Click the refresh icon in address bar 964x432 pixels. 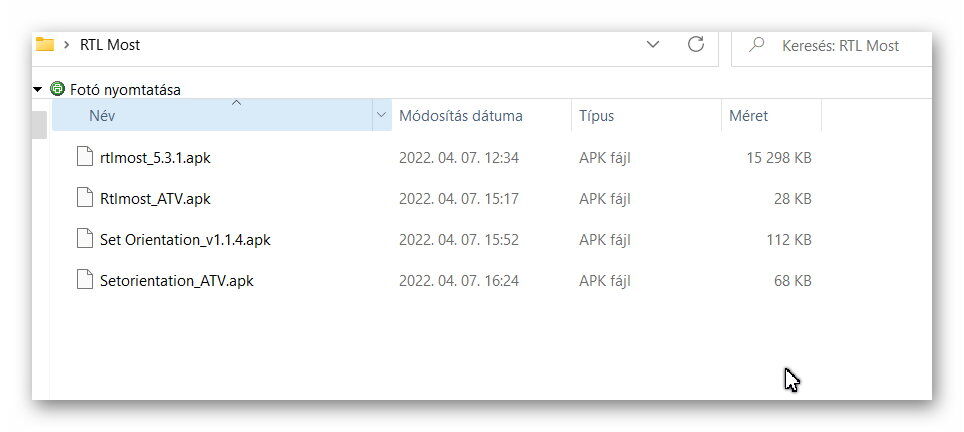(695, 44)
